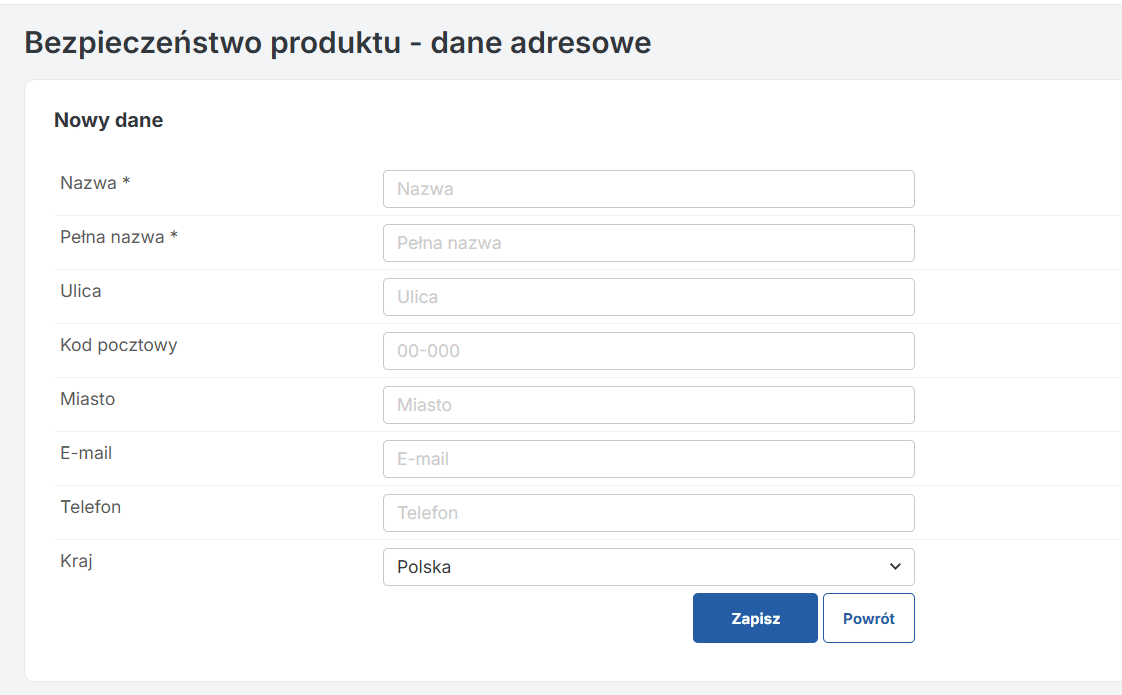Click the Telefon input box
Viewport: 1122px width, 695px height.
[648, 513]
